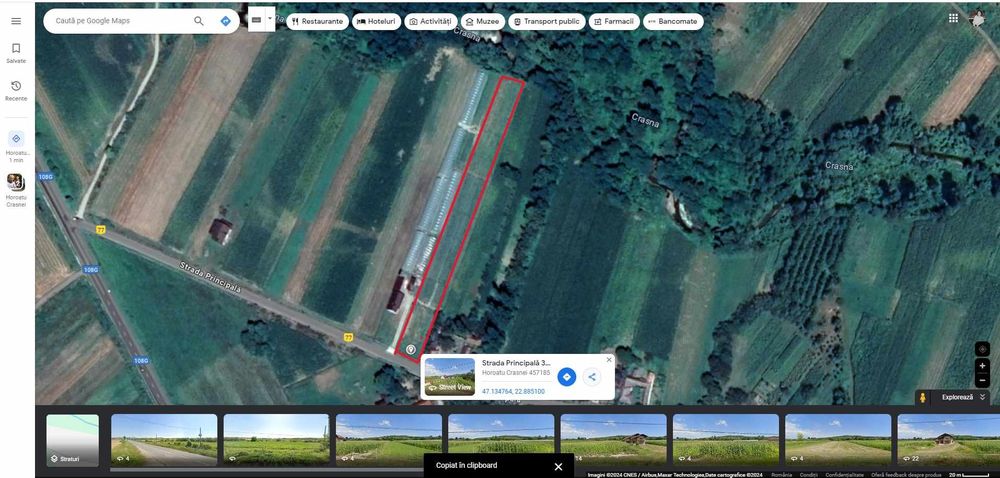The width and height of the screenshot is (1000, 478).
Task: Close the Strada Principală place card
Action: (608, 360)
